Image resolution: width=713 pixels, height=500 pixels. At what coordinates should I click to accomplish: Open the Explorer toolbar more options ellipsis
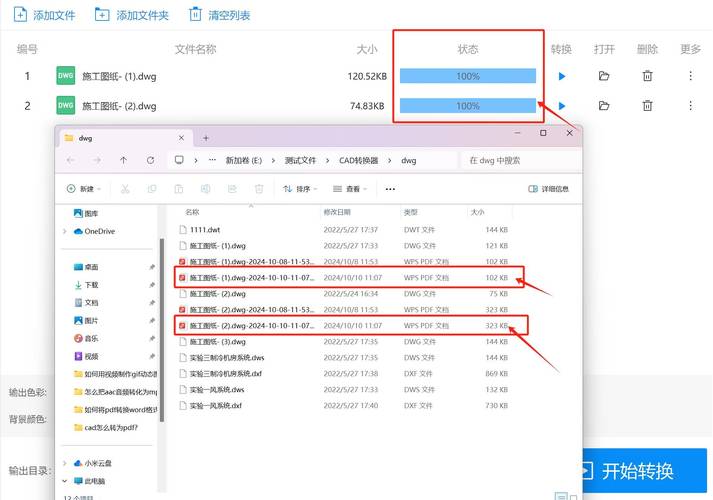point(390,189)
